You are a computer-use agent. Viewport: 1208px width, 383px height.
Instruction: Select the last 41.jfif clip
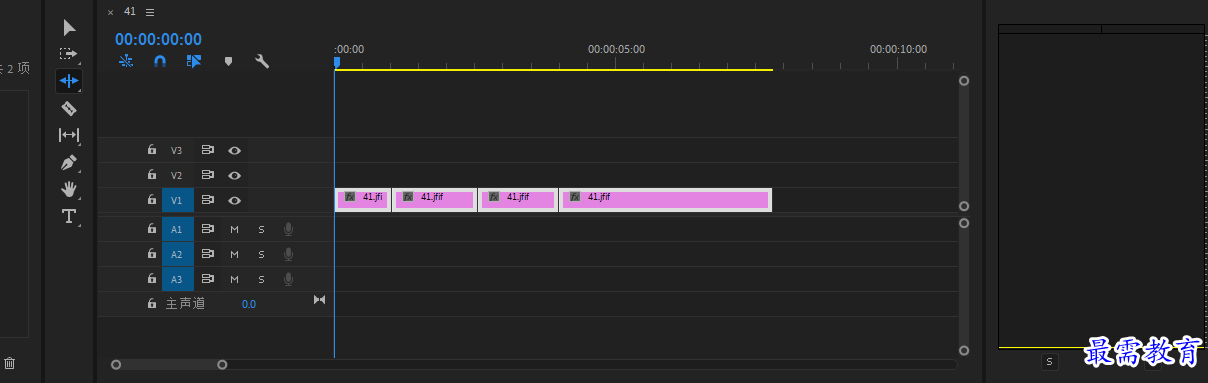666,200
